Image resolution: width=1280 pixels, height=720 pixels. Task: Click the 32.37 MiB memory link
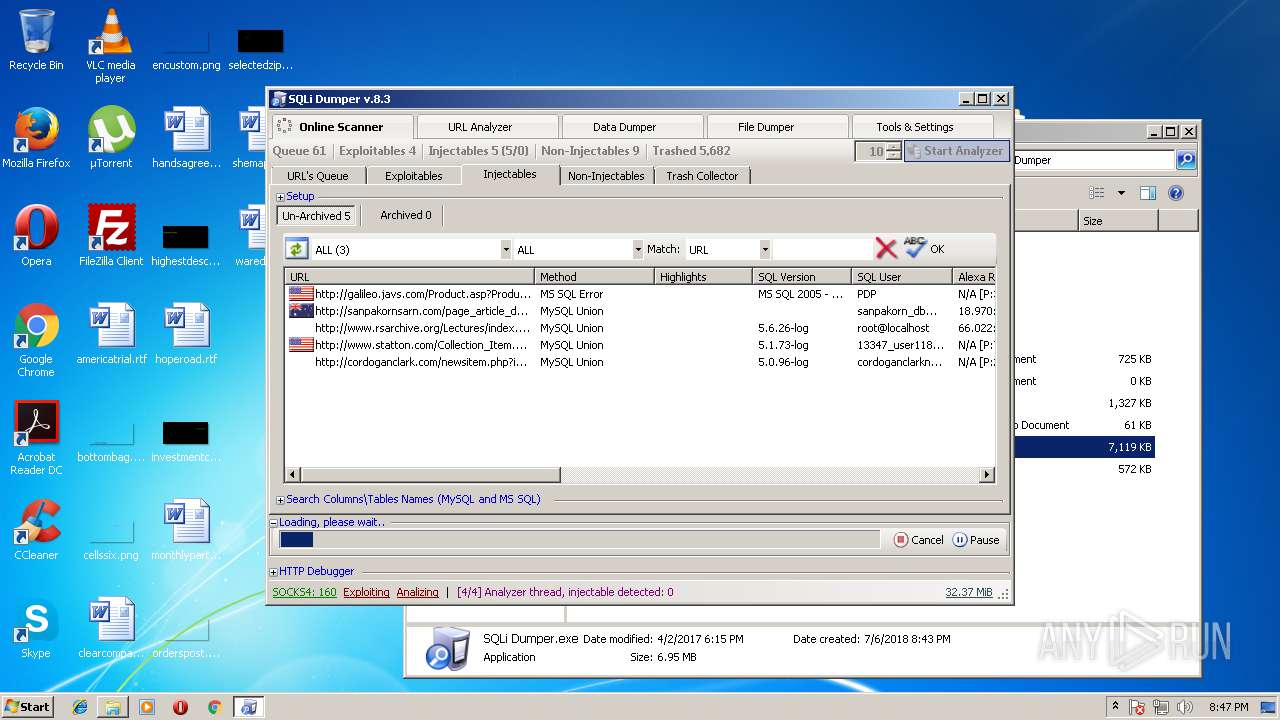click(x=968, y=592)
